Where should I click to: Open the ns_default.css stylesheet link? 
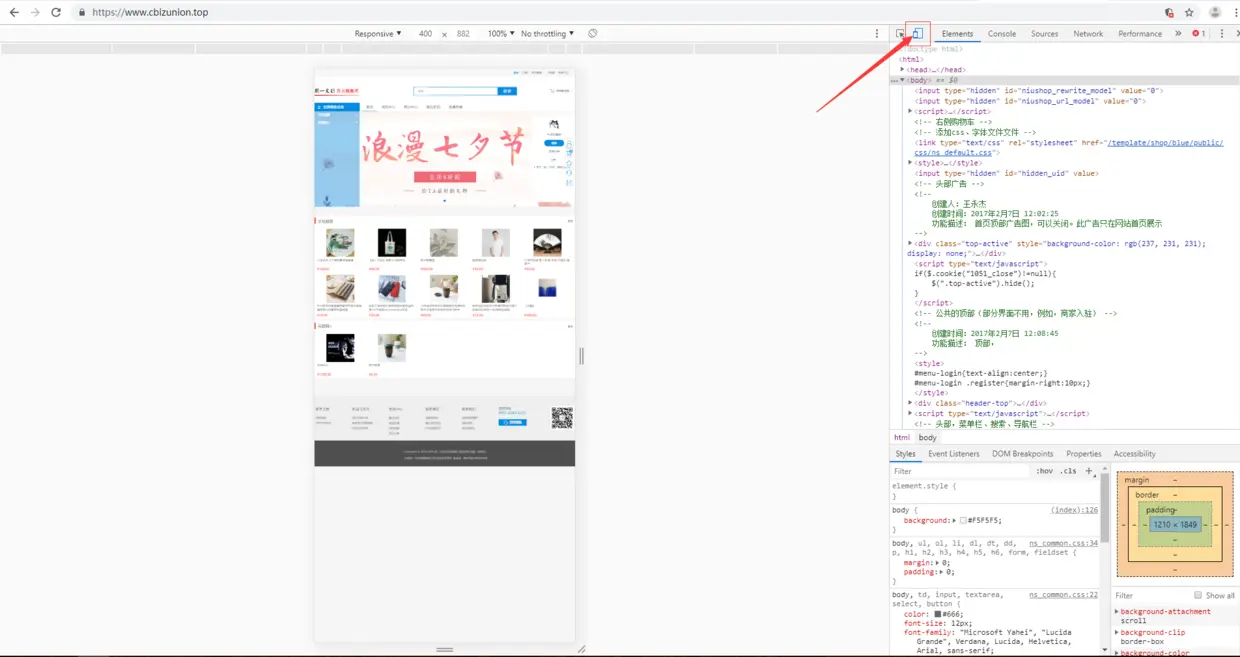tap(1068, 148)
